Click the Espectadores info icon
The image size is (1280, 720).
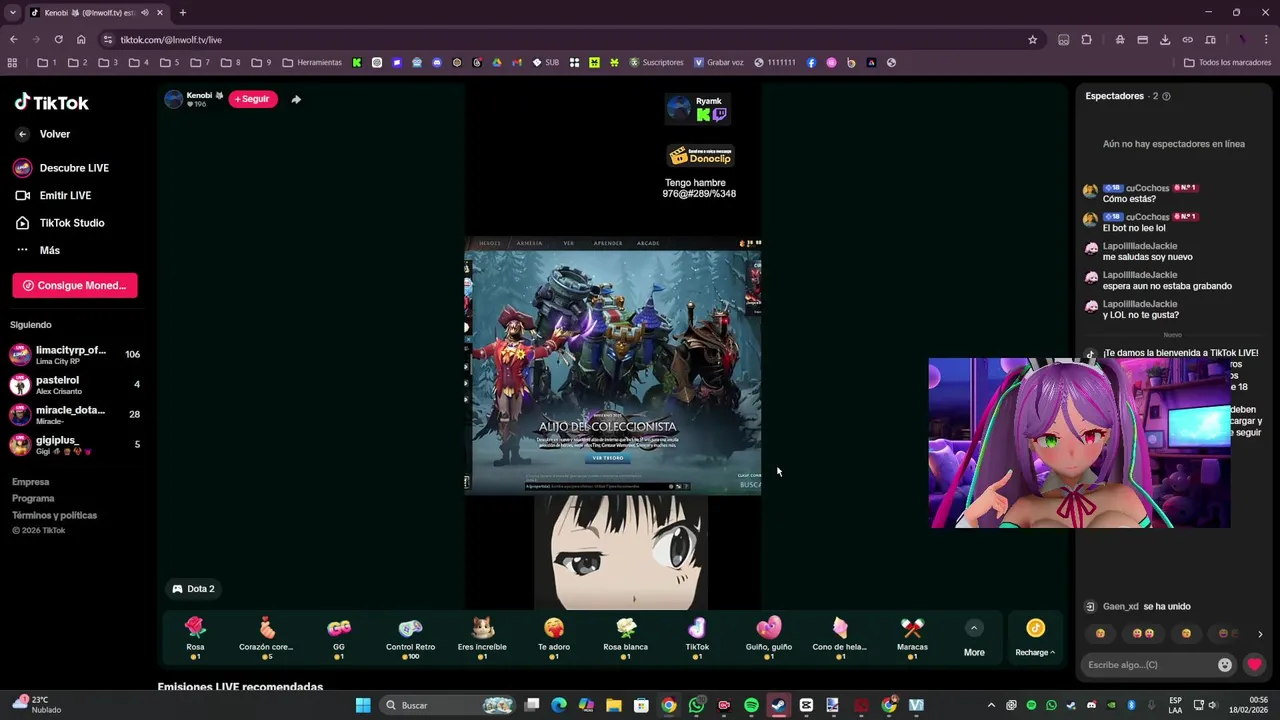tap(1166, 96)
